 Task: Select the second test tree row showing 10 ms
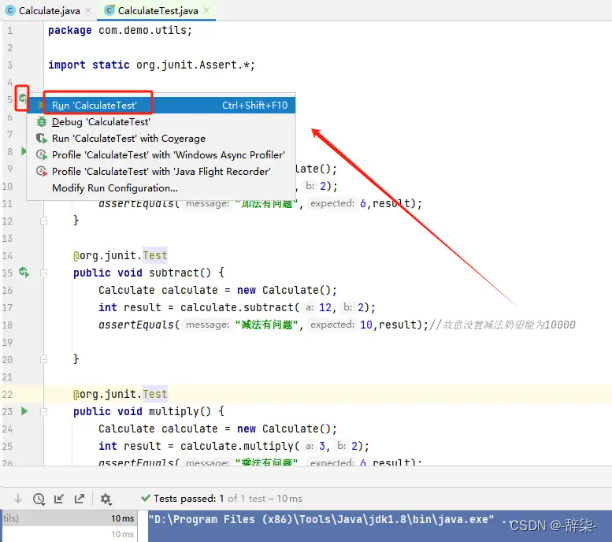pyautogui.click(x=69, y=534)
